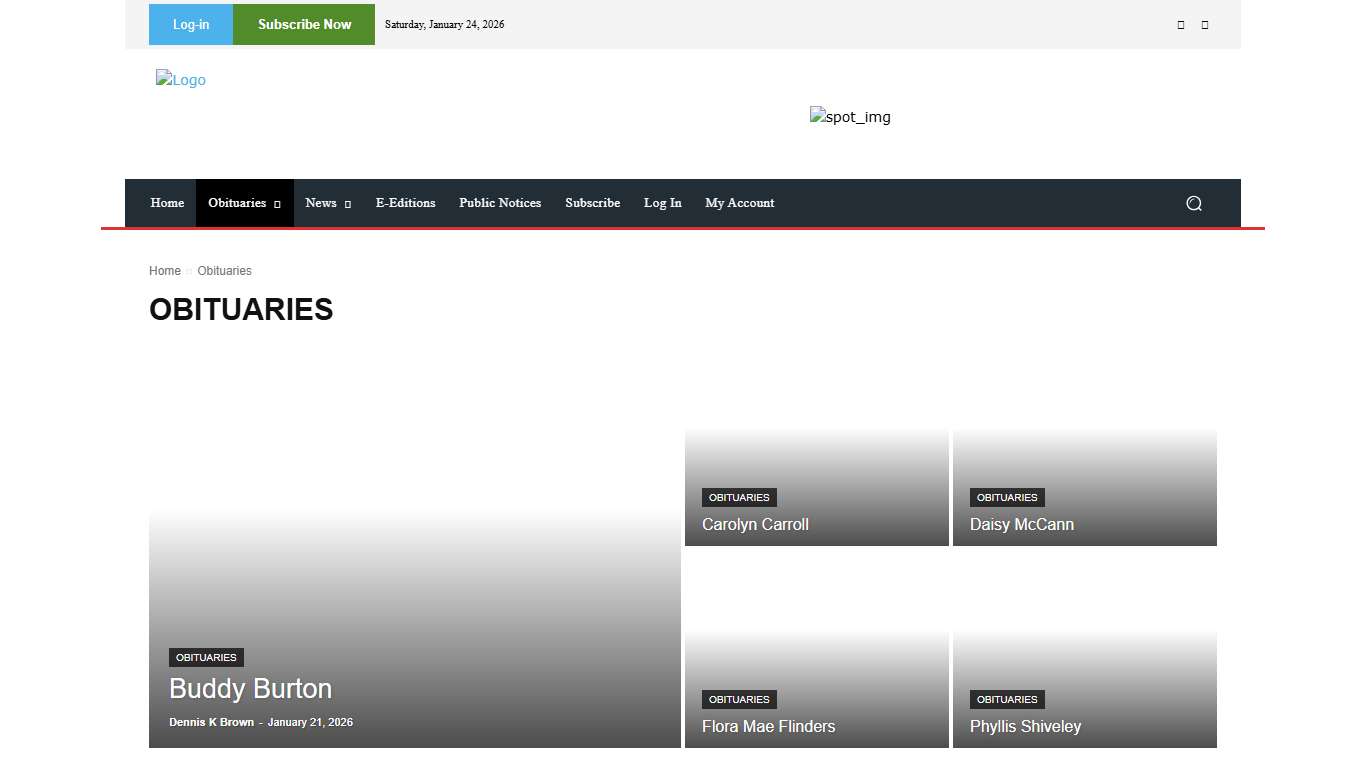1366x768 pixels.
Task: View the Daisy McCann obituary
Action: 1021,524
